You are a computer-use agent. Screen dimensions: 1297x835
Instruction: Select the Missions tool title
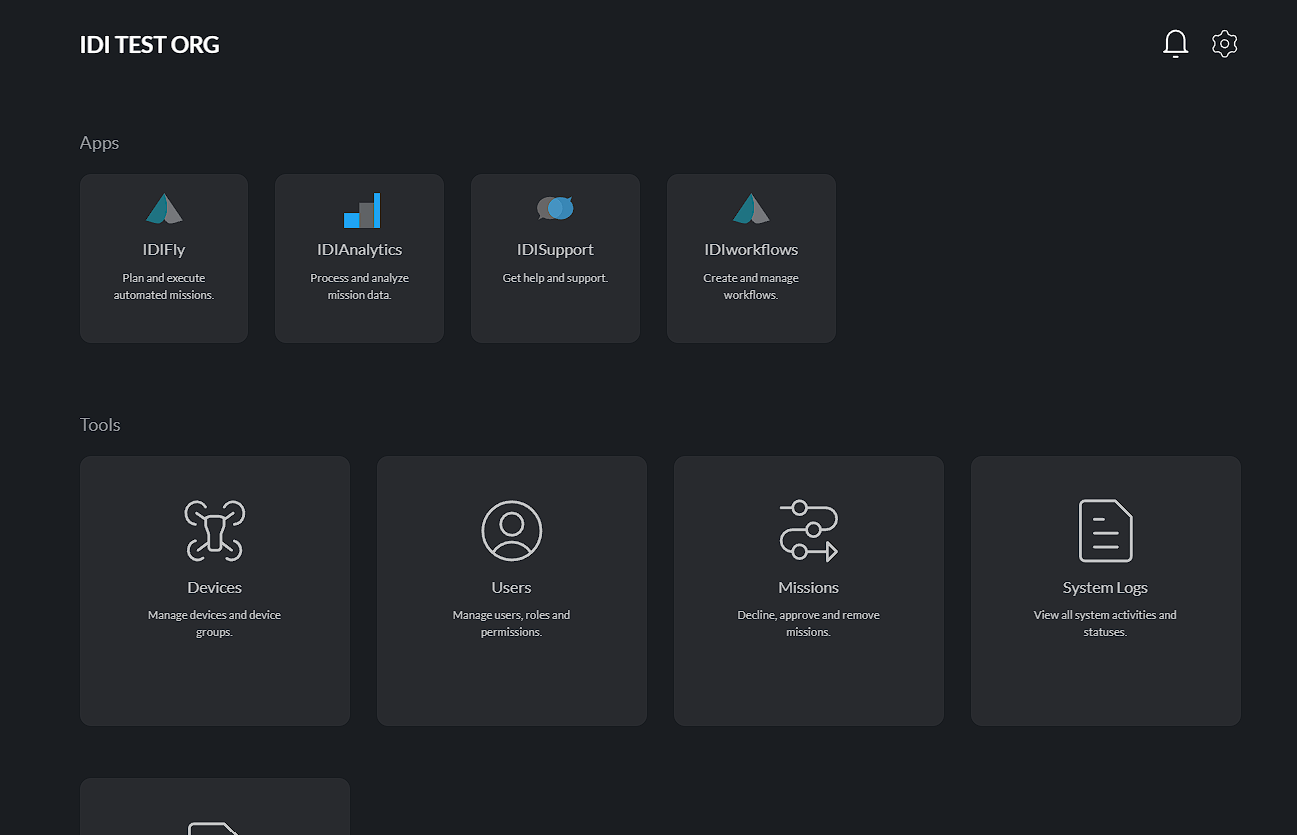pos(808,588)
